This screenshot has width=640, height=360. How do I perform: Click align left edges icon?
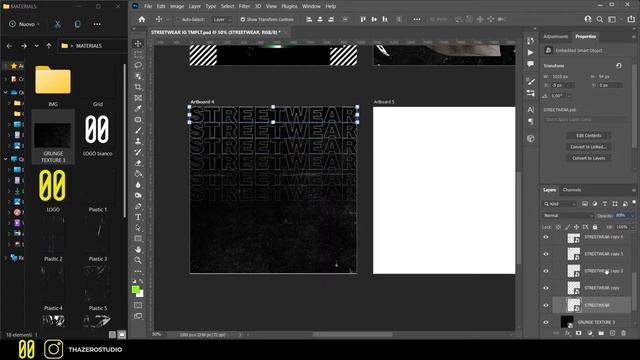point(309,19)
